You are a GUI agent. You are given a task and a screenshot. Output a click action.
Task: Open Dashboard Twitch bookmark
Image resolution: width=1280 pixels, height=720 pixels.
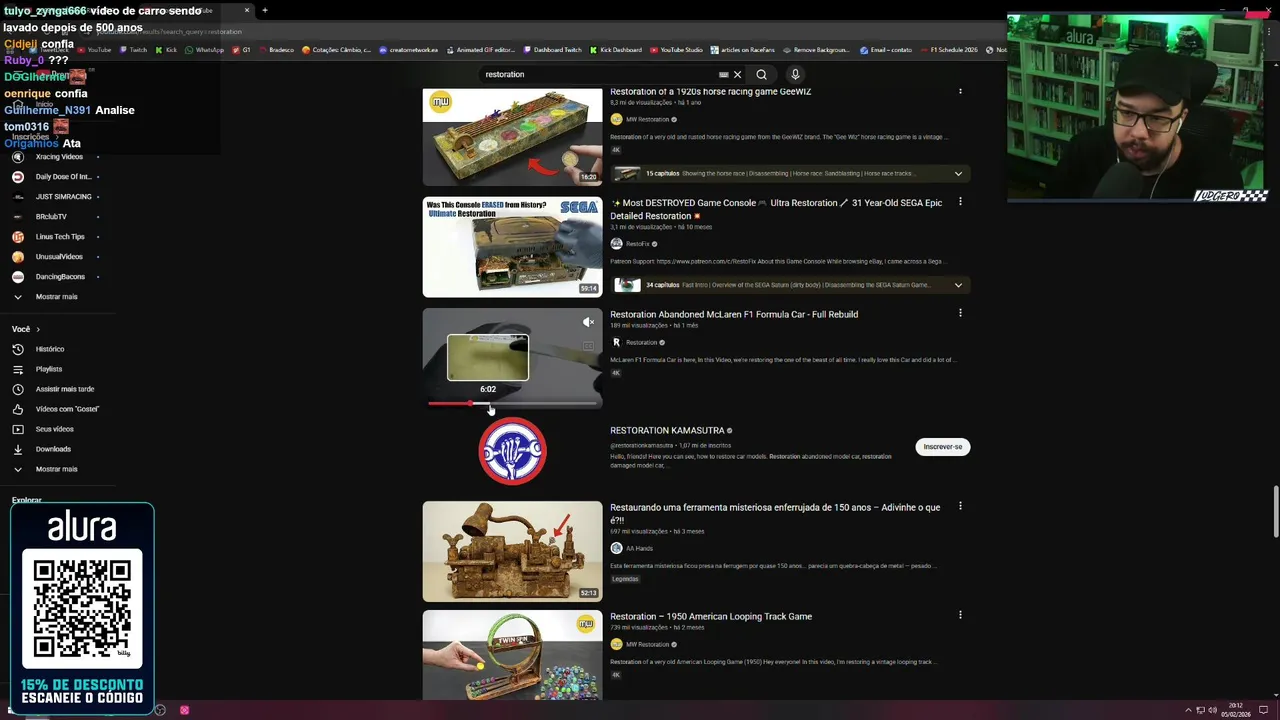pos(552,50)
